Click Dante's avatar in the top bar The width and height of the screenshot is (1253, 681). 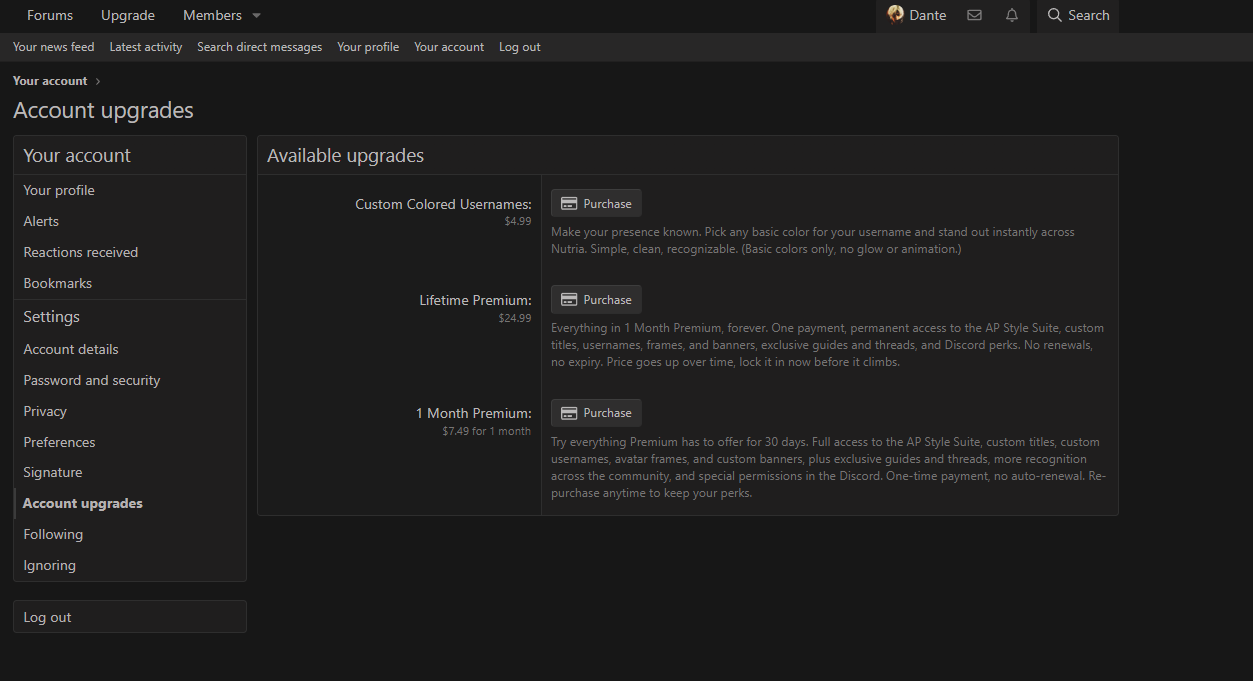(895, 14)
